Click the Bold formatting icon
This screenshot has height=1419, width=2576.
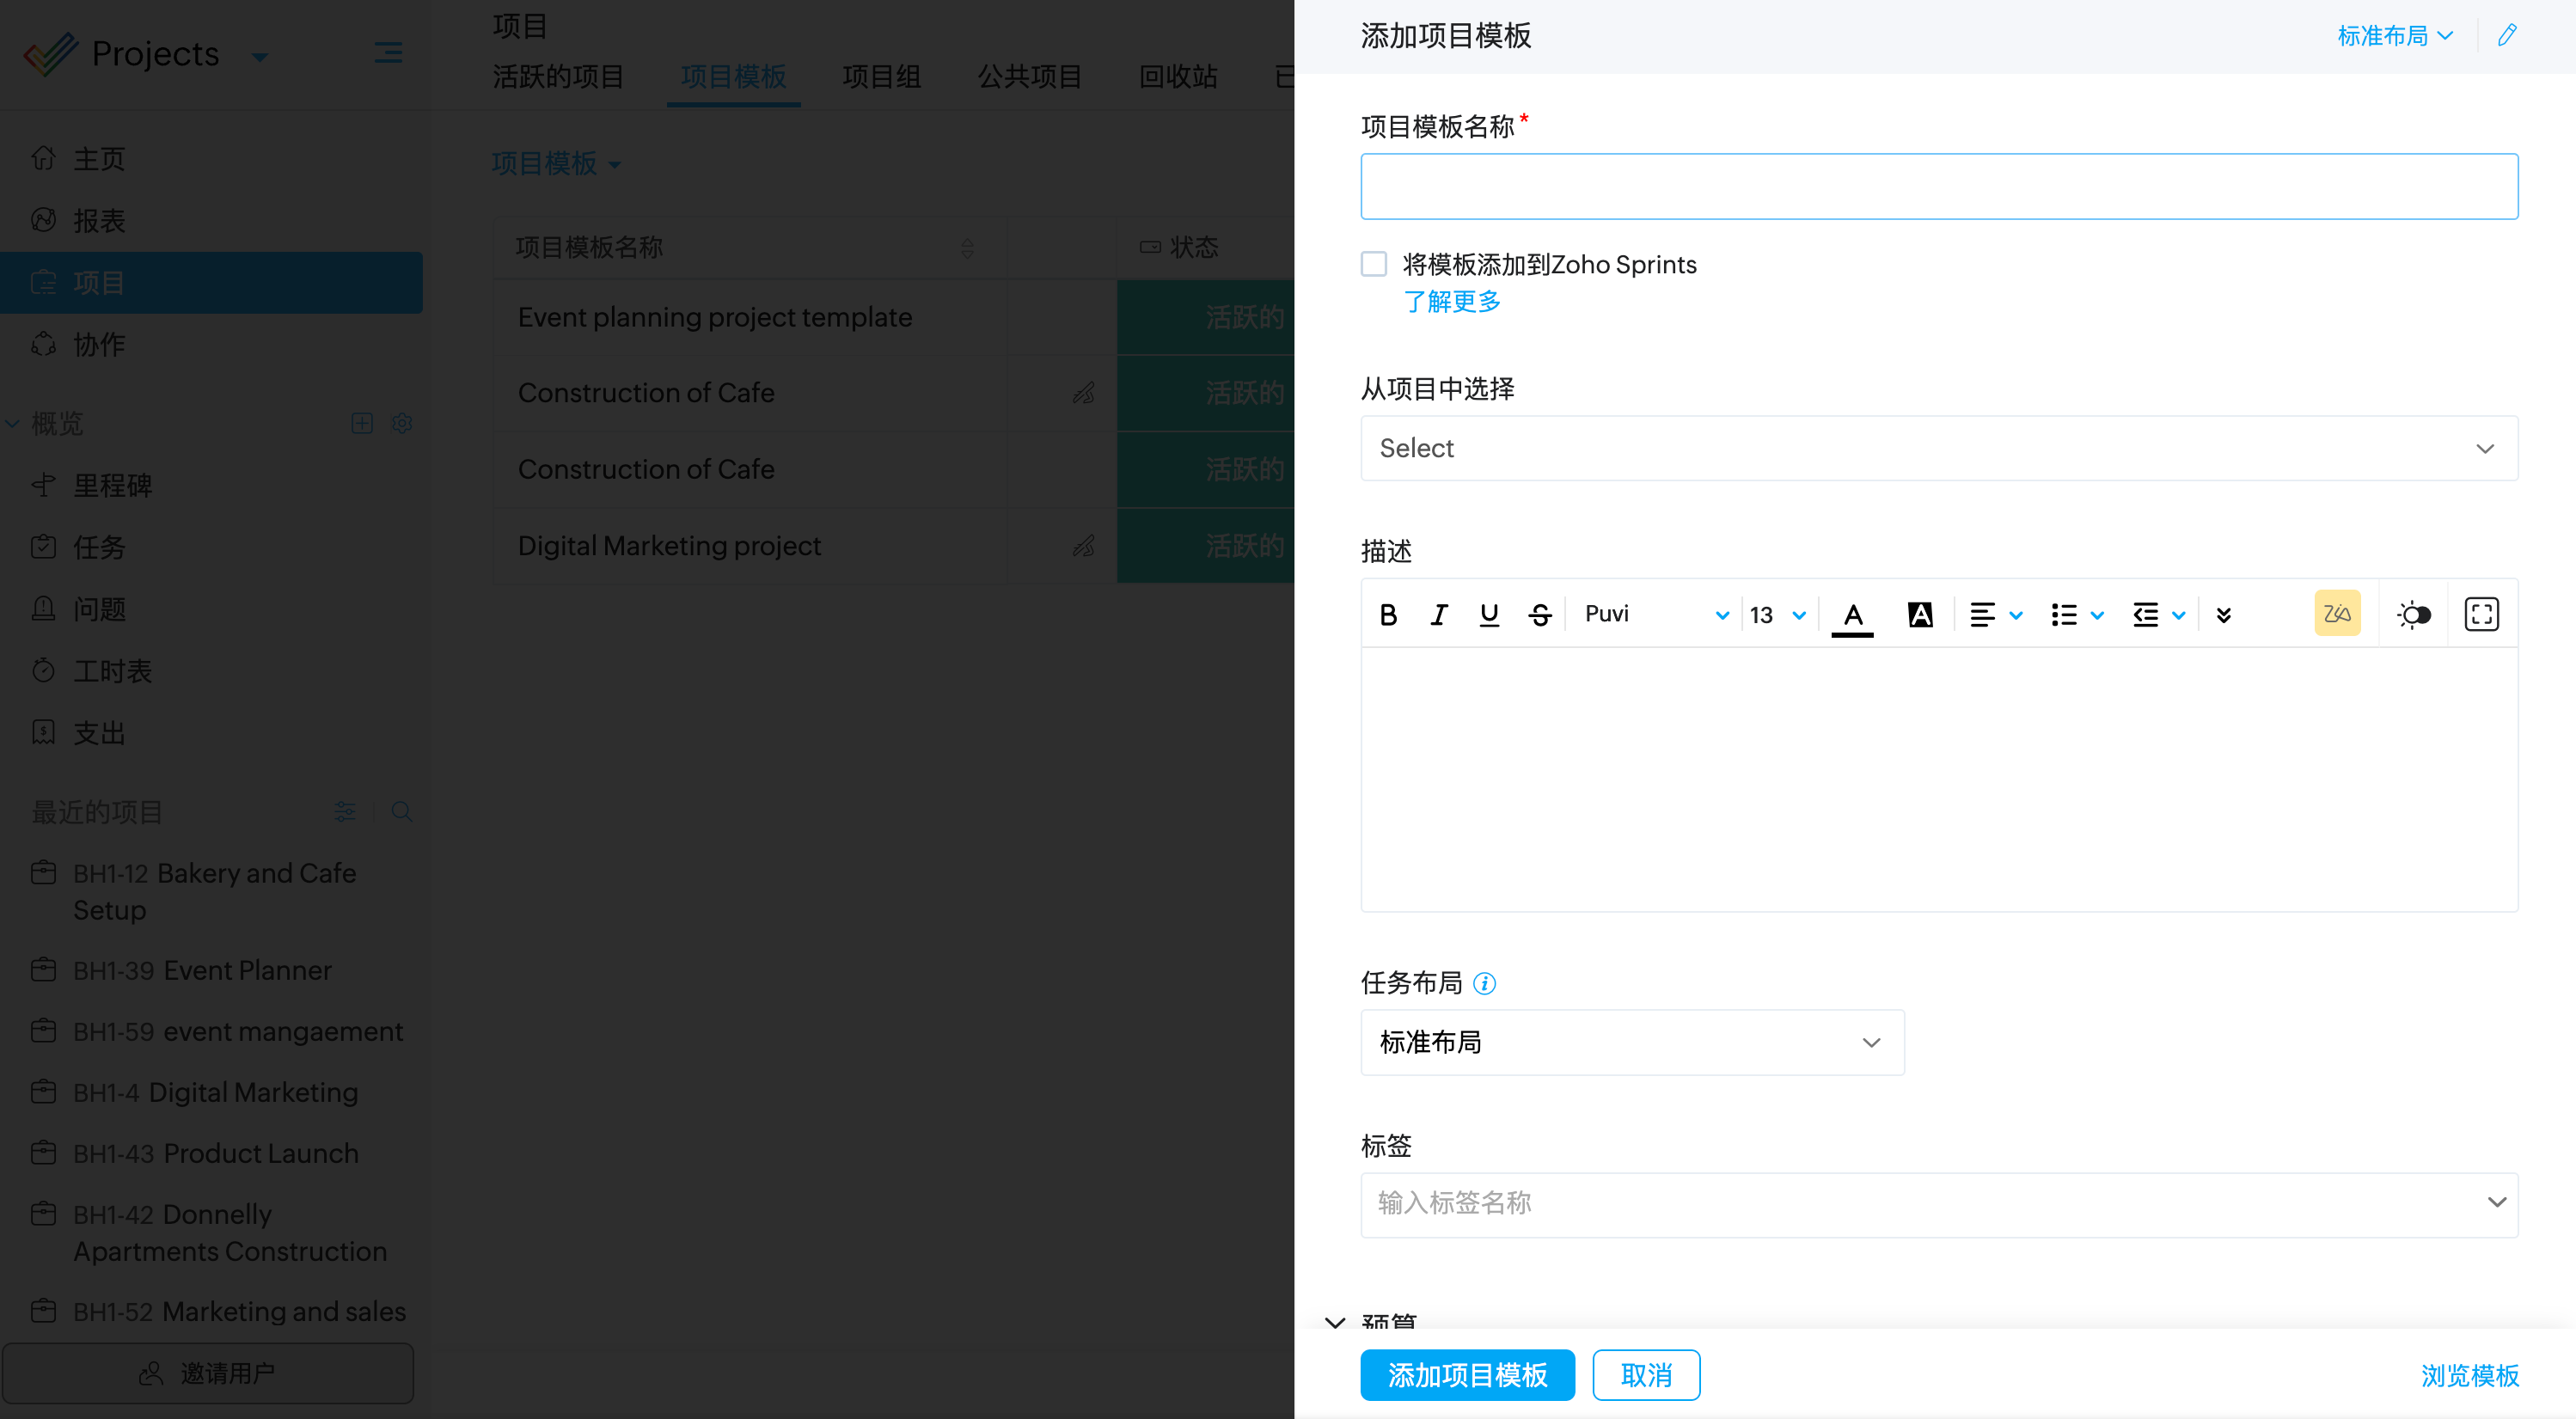pos(1388,614)
